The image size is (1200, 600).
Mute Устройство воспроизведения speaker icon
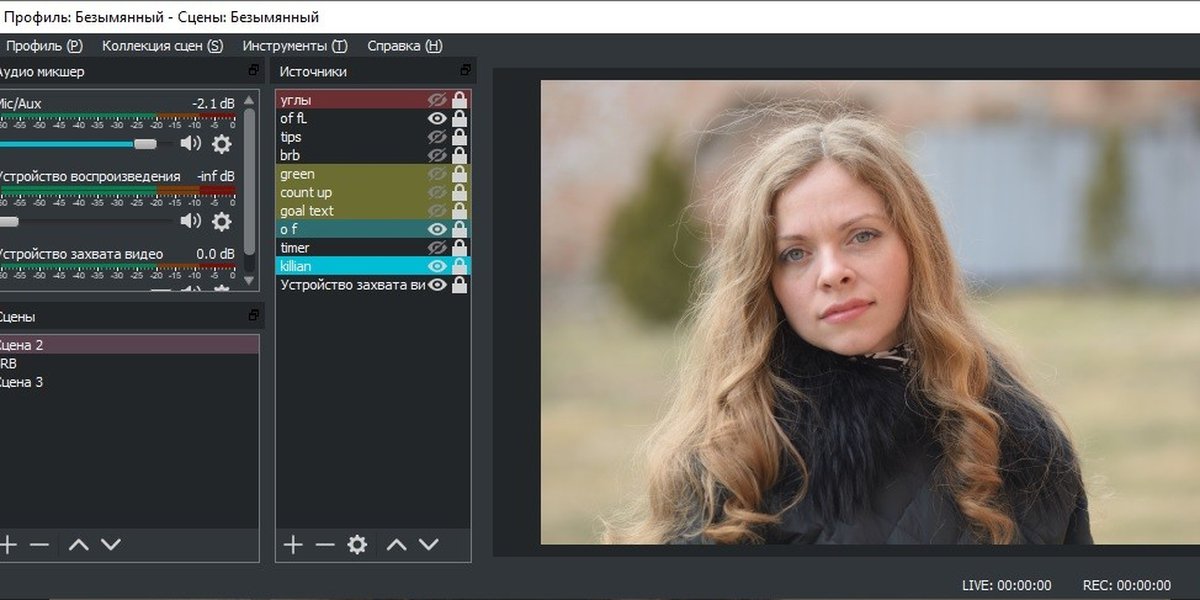point(190,221)
